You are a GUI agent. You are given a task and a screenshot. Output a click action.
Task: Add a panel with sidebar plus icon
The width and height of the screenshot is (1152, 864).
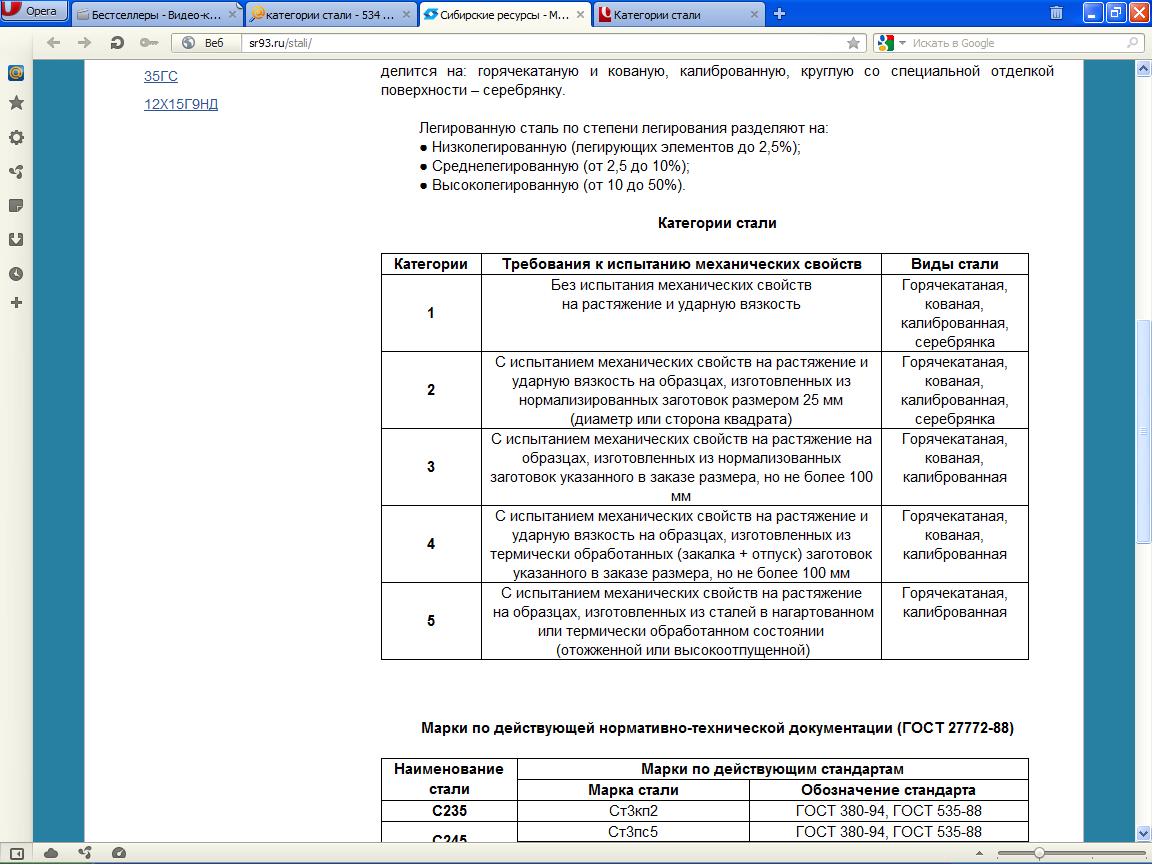(16, 303)
